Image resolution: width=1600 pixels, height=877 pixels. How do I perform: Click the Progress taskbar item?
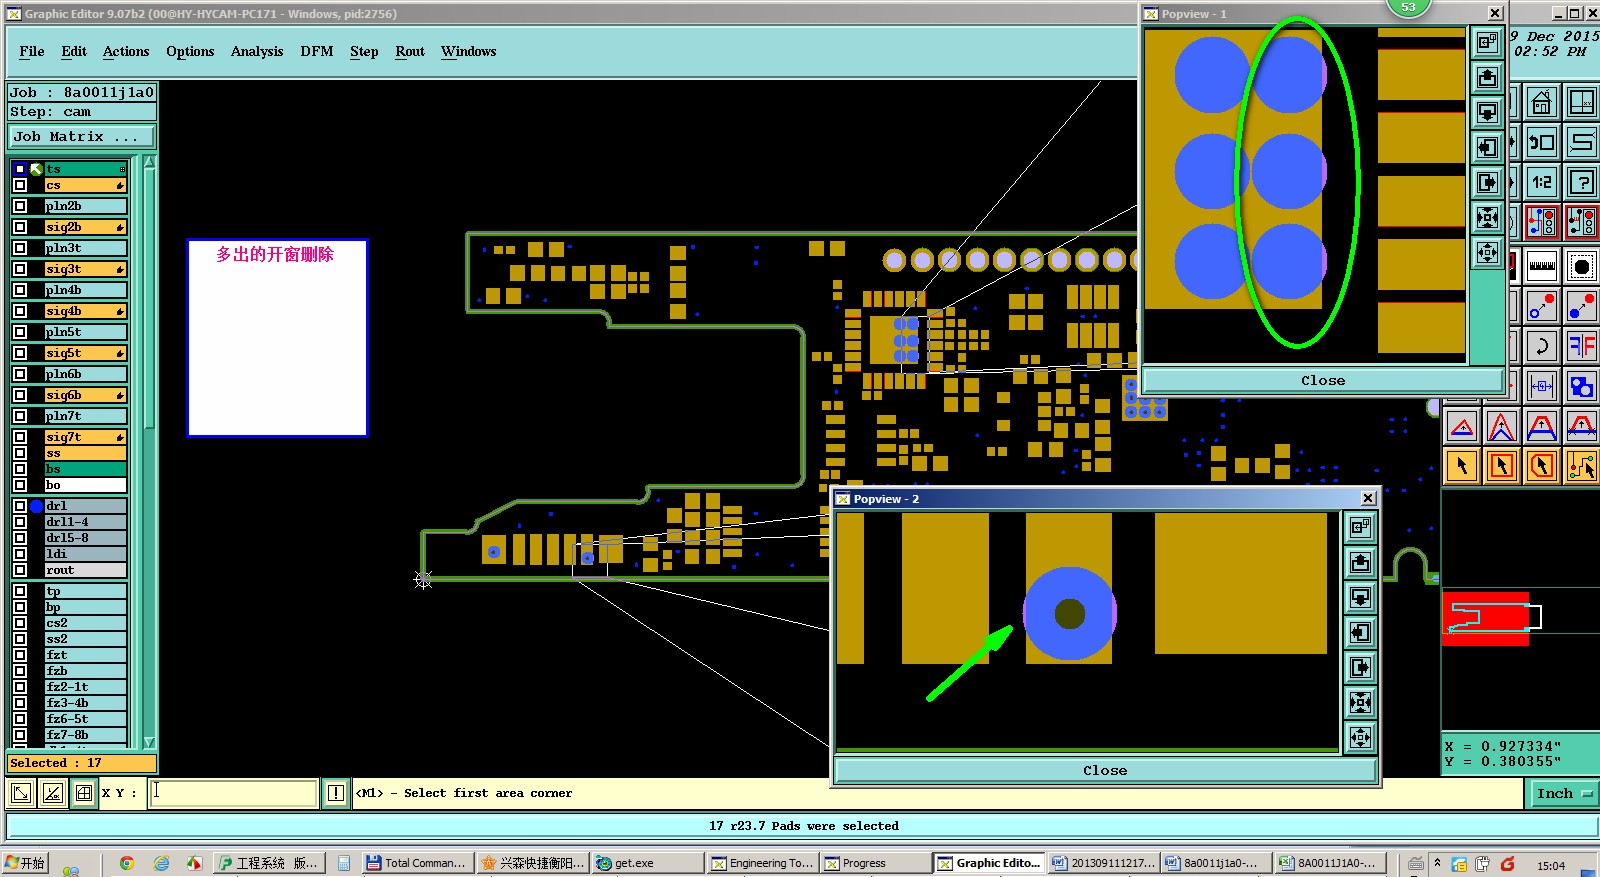pyautogui.click(x=875, y=863)
